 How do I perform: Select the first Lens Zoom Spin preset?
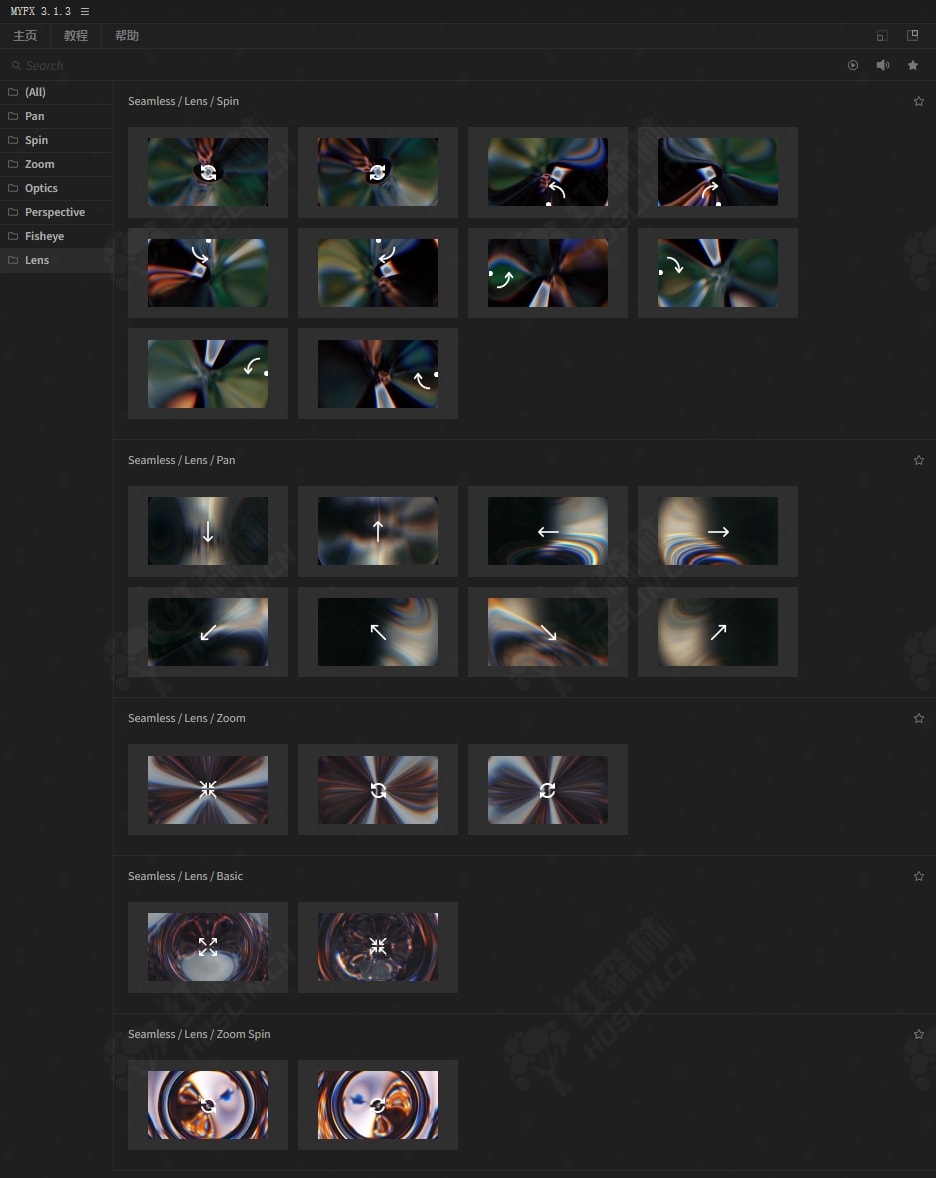tap(208, 1105)
